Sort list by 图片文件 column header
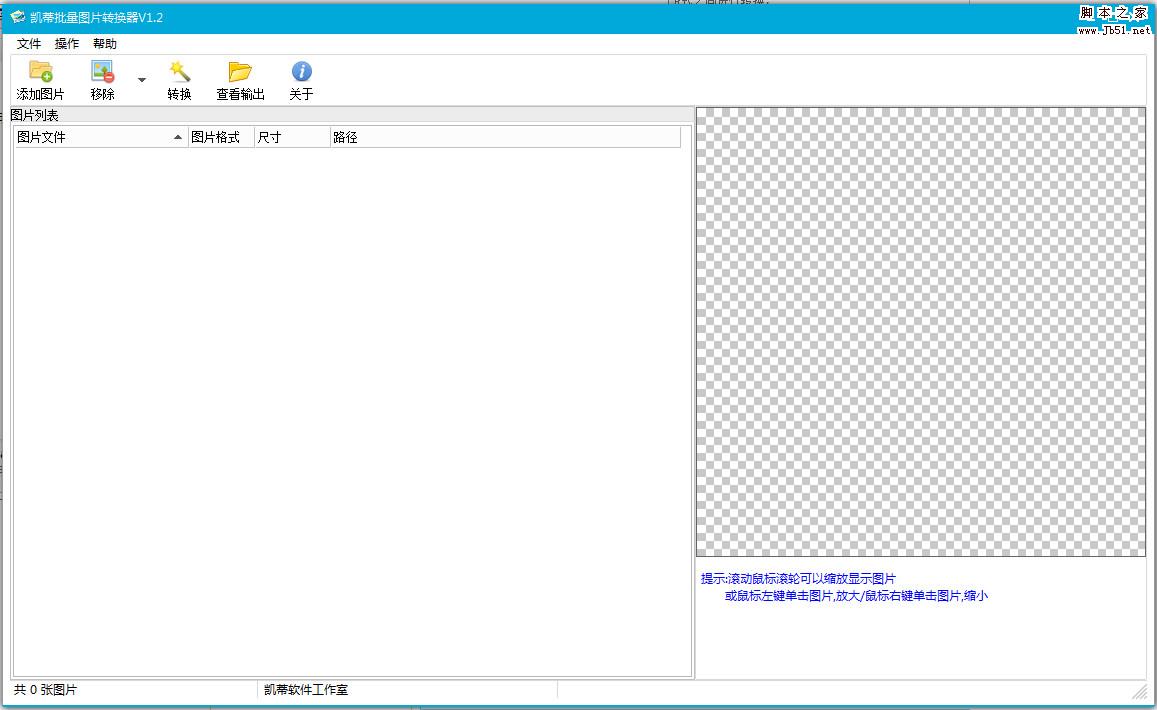Screen dimensions: 1157x710 [101, 137]
